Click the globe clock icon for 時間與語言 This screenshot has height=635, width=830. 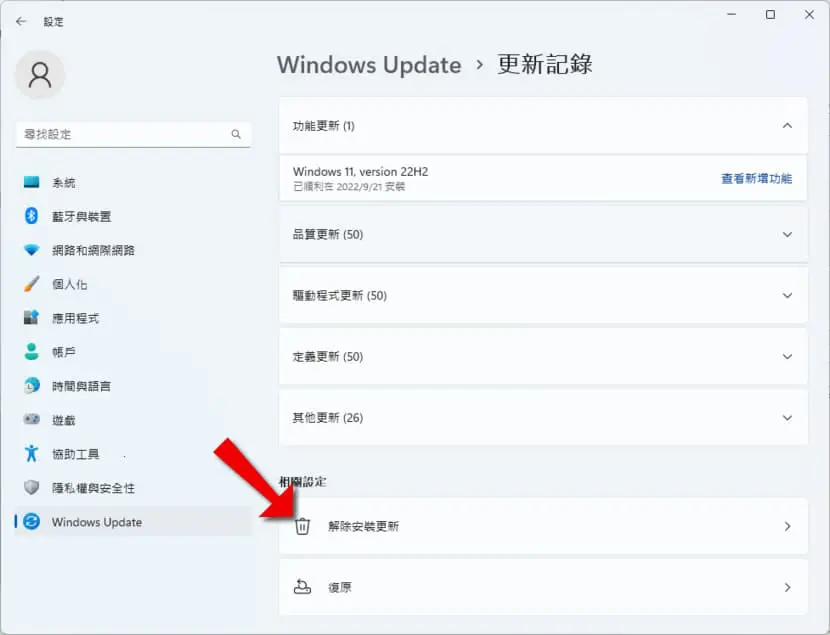(31, 385)
